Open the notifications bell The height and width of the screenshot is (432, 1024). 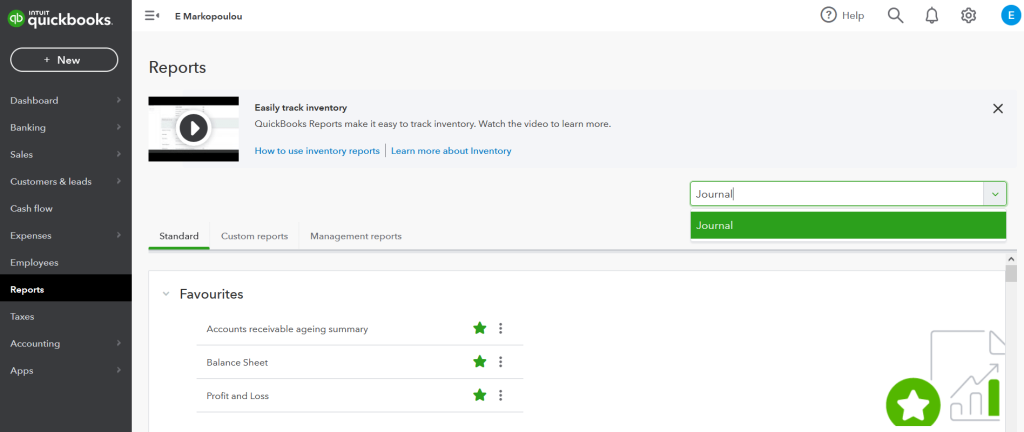[932, 16]
